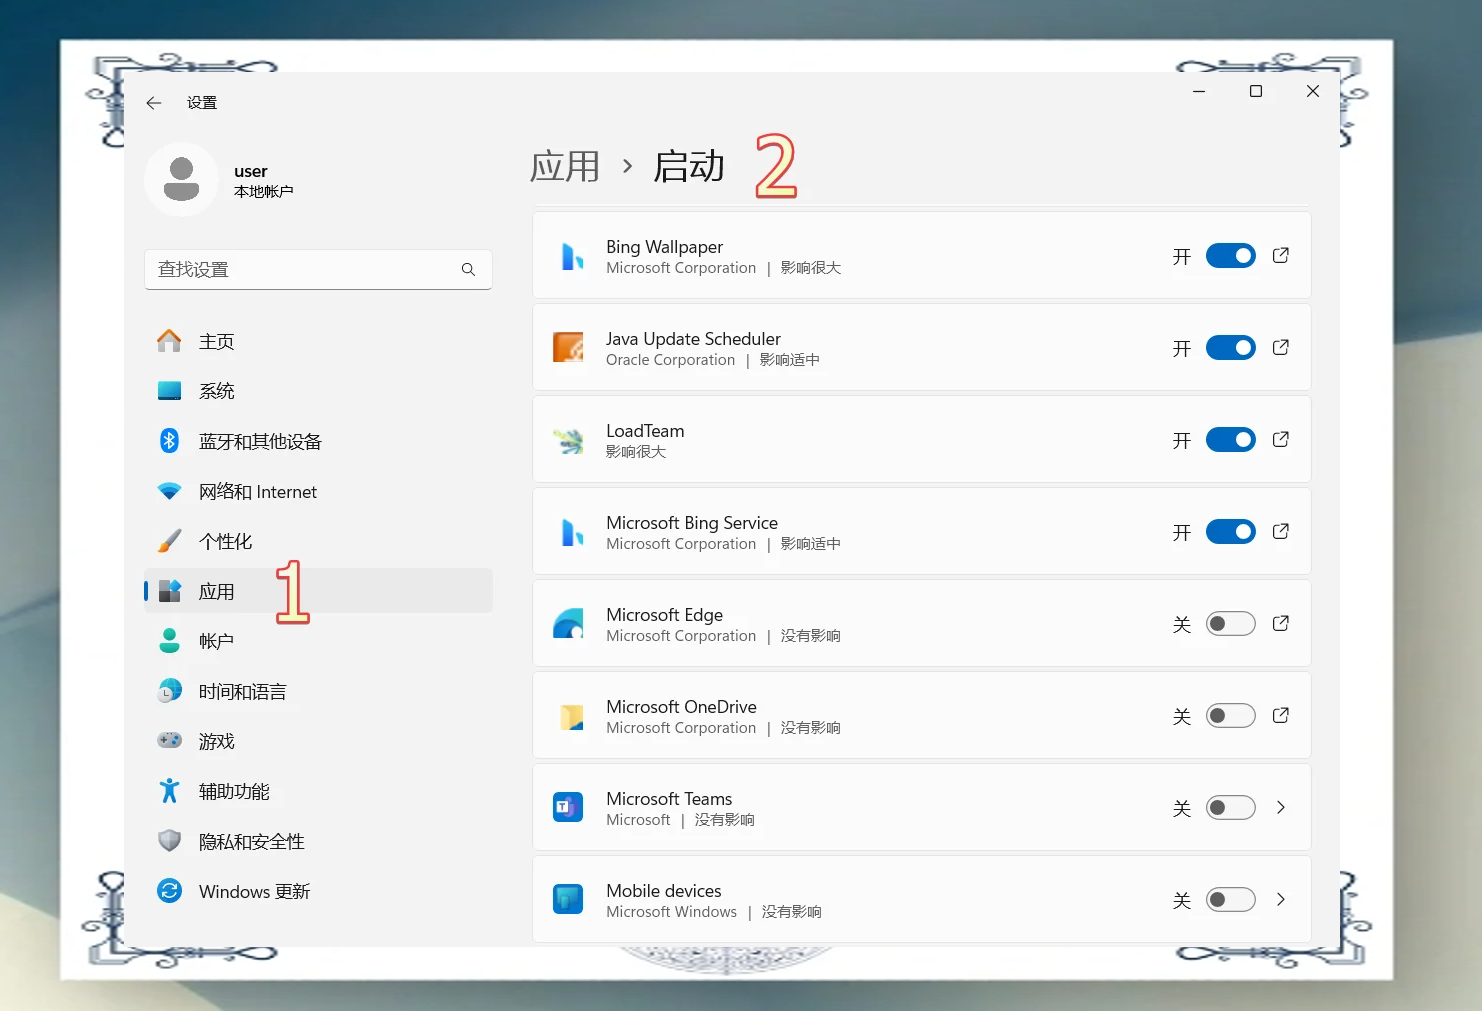Open 蓝牙和其他设备 settings section
Screen dimensions: 1482x1011
260,442
